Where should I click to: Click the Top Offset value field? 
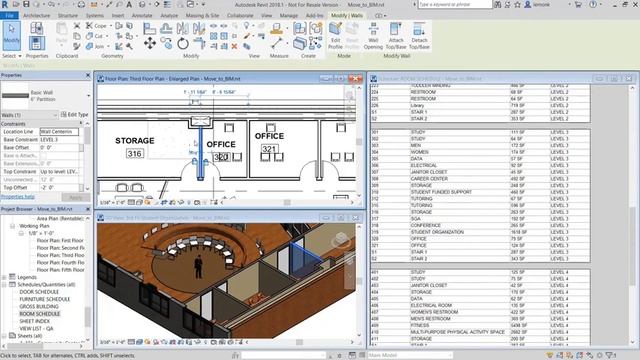point(59,188)
